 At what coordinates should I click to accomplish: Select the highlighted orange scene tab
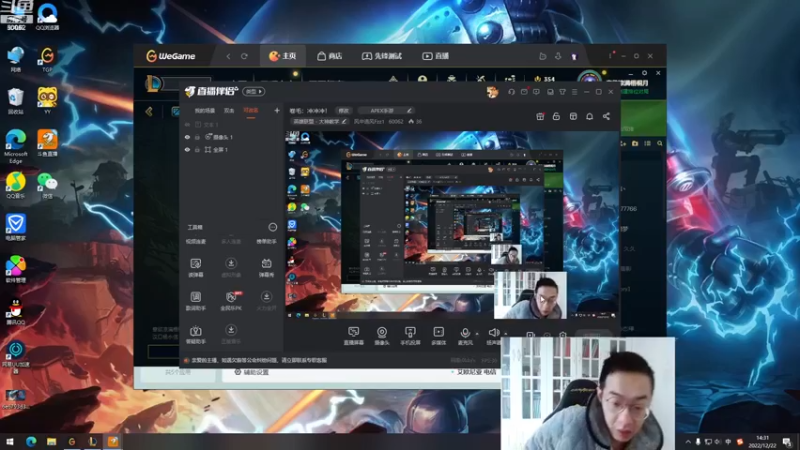coord(251,111)
